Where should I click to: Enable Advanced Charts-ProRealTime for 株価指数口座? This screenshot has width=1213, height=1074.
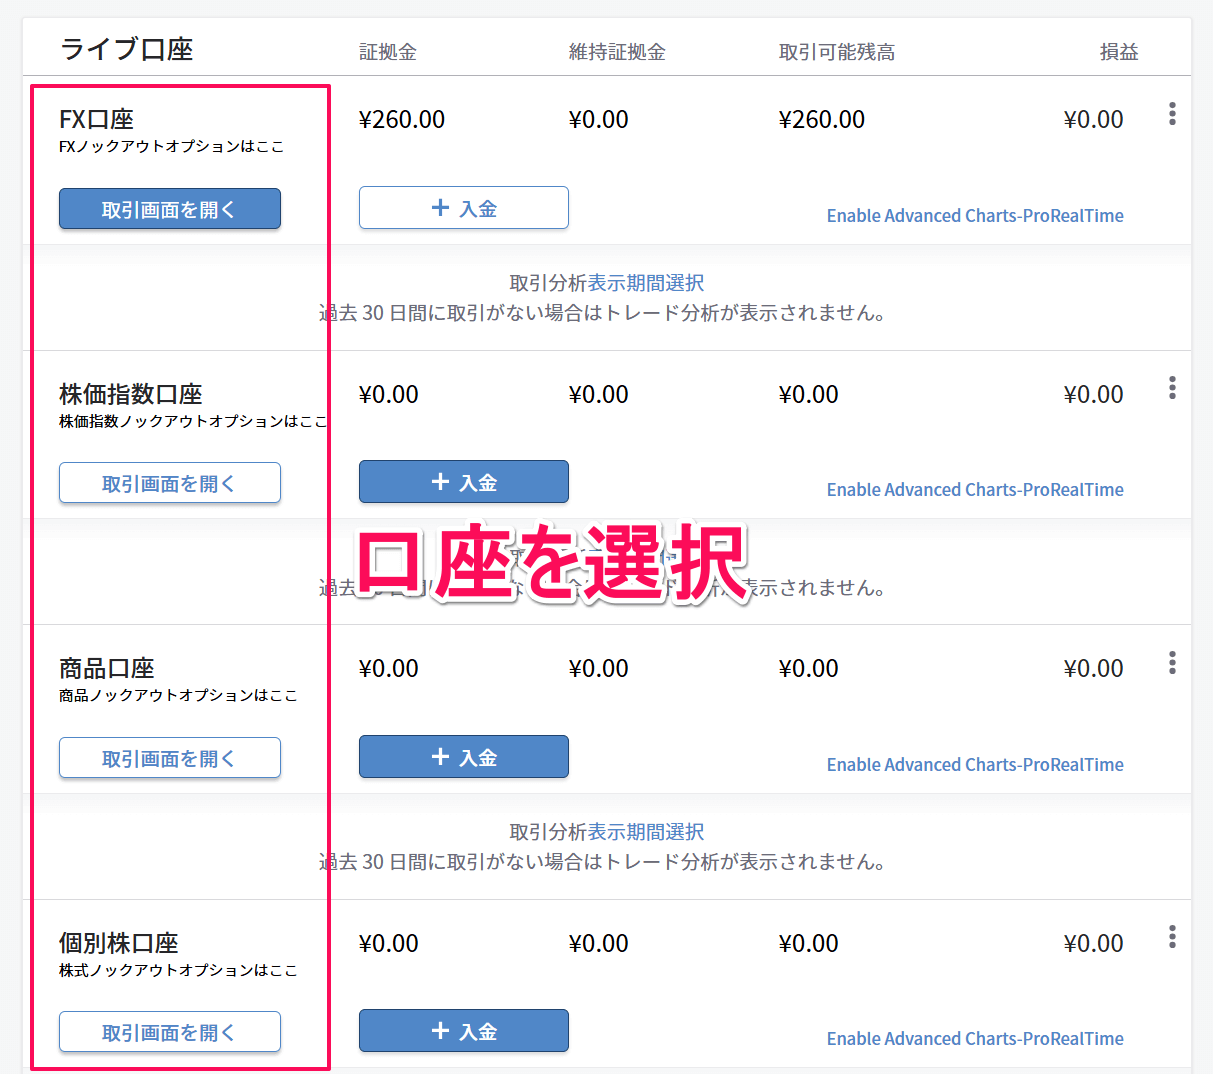(x=975, y=489)
